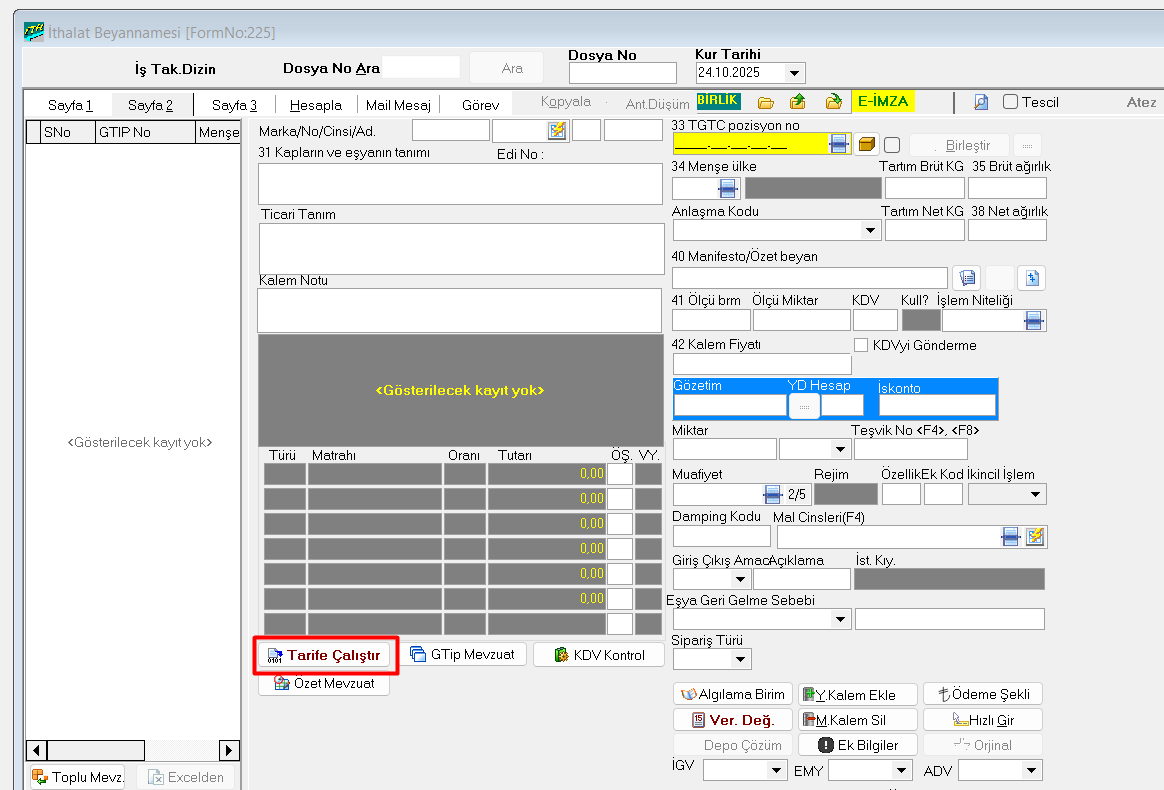Viewport: 1164px width, 790px height.
Task: Click the print preview magnifier icon beside Tescil
Action: (981, 102)
